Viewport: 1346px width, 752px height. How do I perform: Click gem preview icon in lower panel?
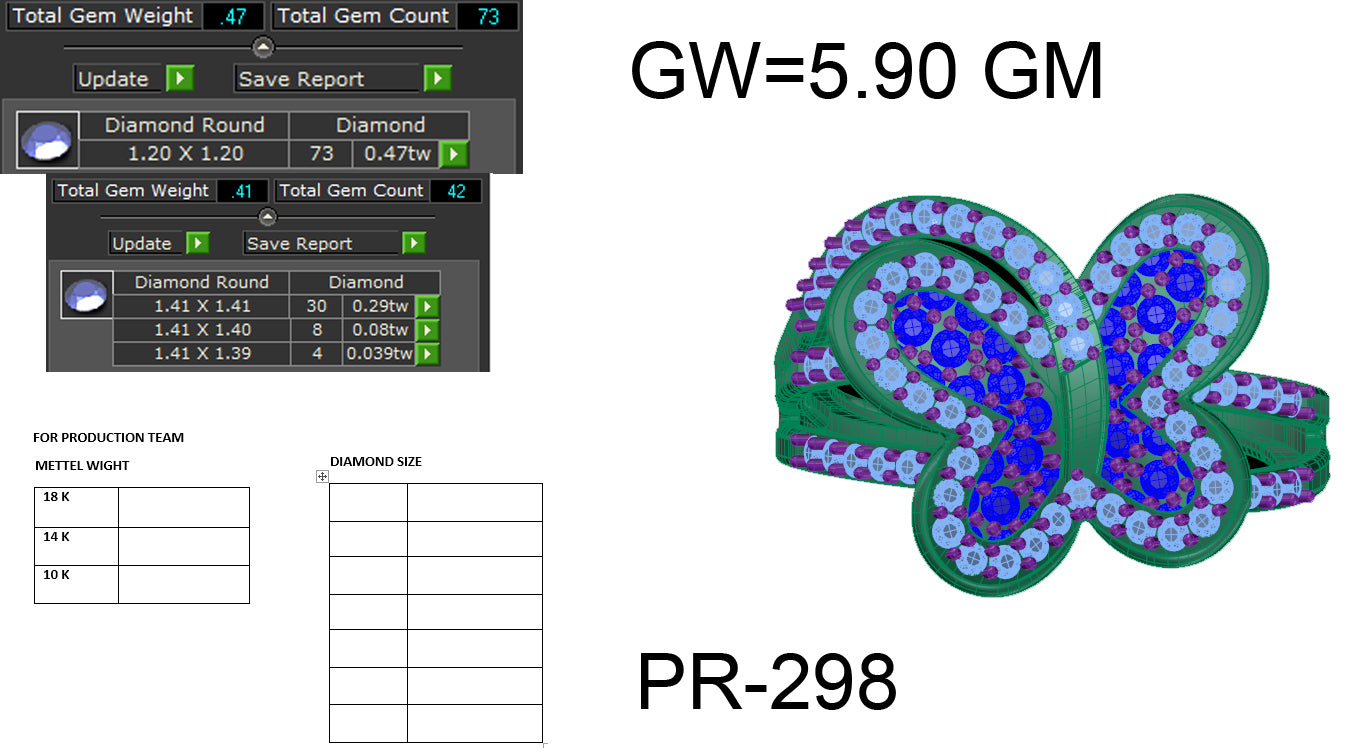tap(85, 294)
